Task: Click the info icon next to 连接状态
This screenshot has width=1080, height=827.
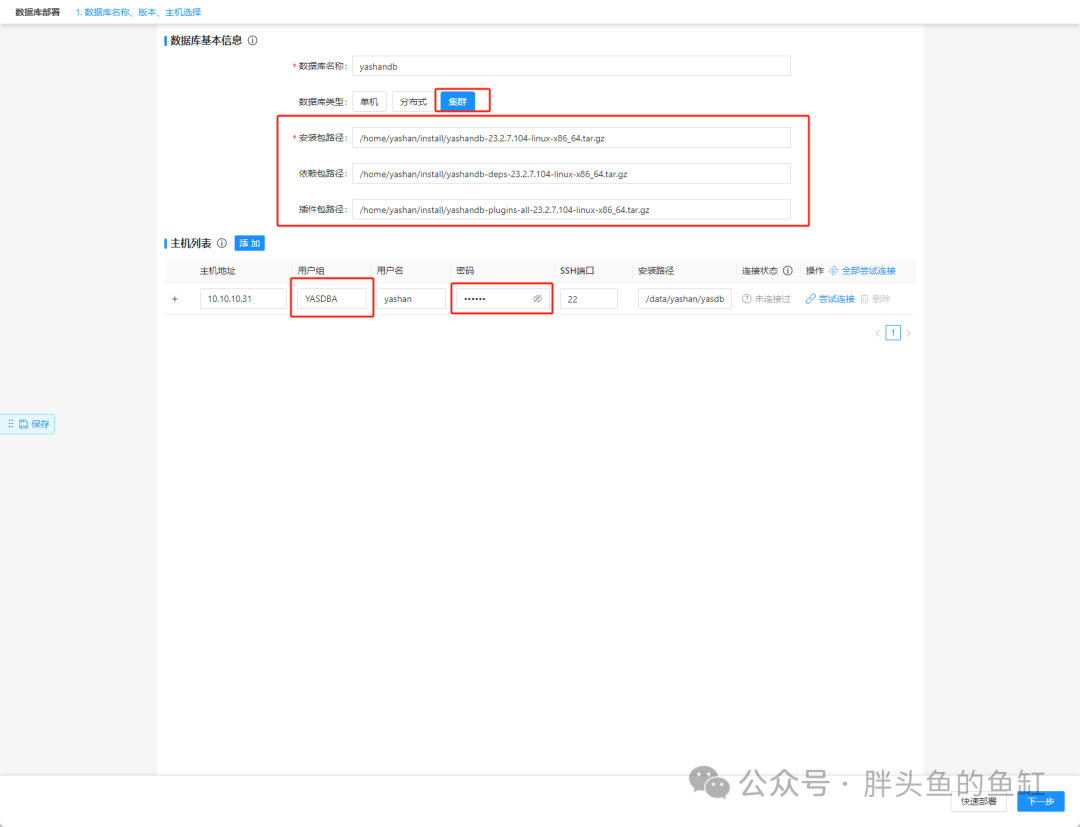Action: [x=787, y=271]
